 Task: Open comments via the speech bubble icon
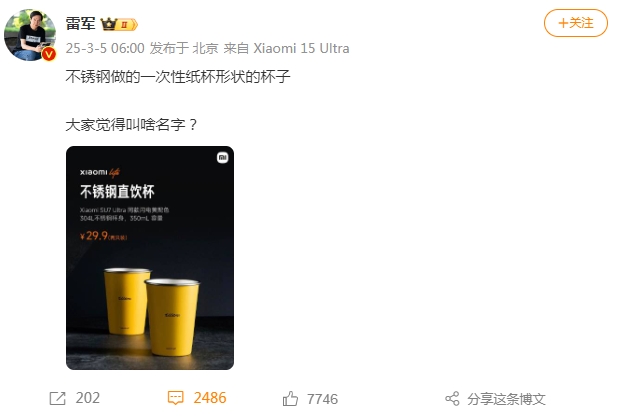pos(175,398)
